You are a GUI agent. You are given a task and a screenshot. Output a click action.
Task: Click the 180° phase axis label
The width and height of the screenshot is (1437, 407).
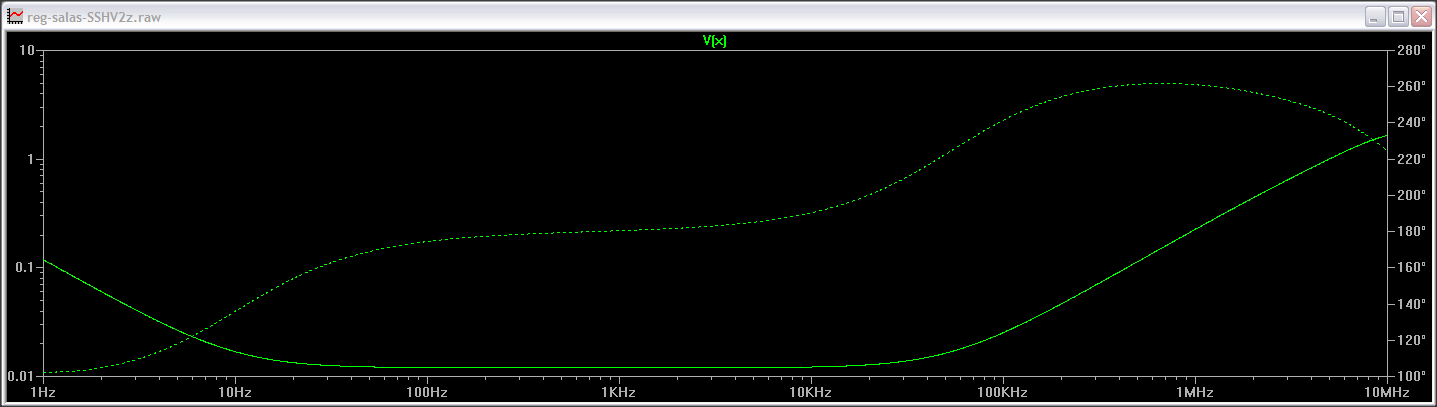click(1412, 232)
